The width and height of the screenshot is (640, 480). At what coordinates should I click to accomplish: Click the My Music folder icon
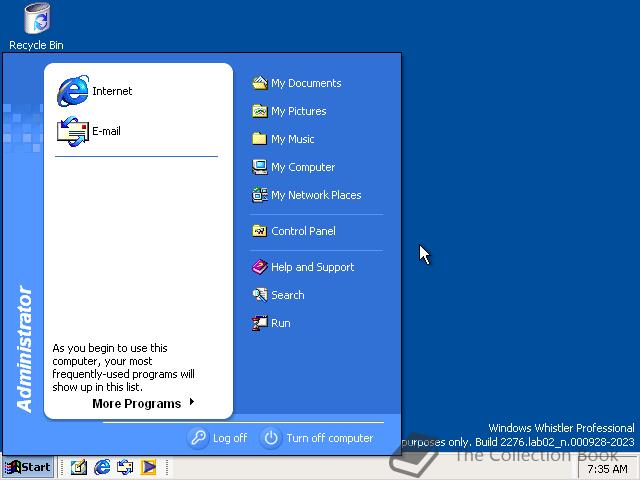pos(260,139)
